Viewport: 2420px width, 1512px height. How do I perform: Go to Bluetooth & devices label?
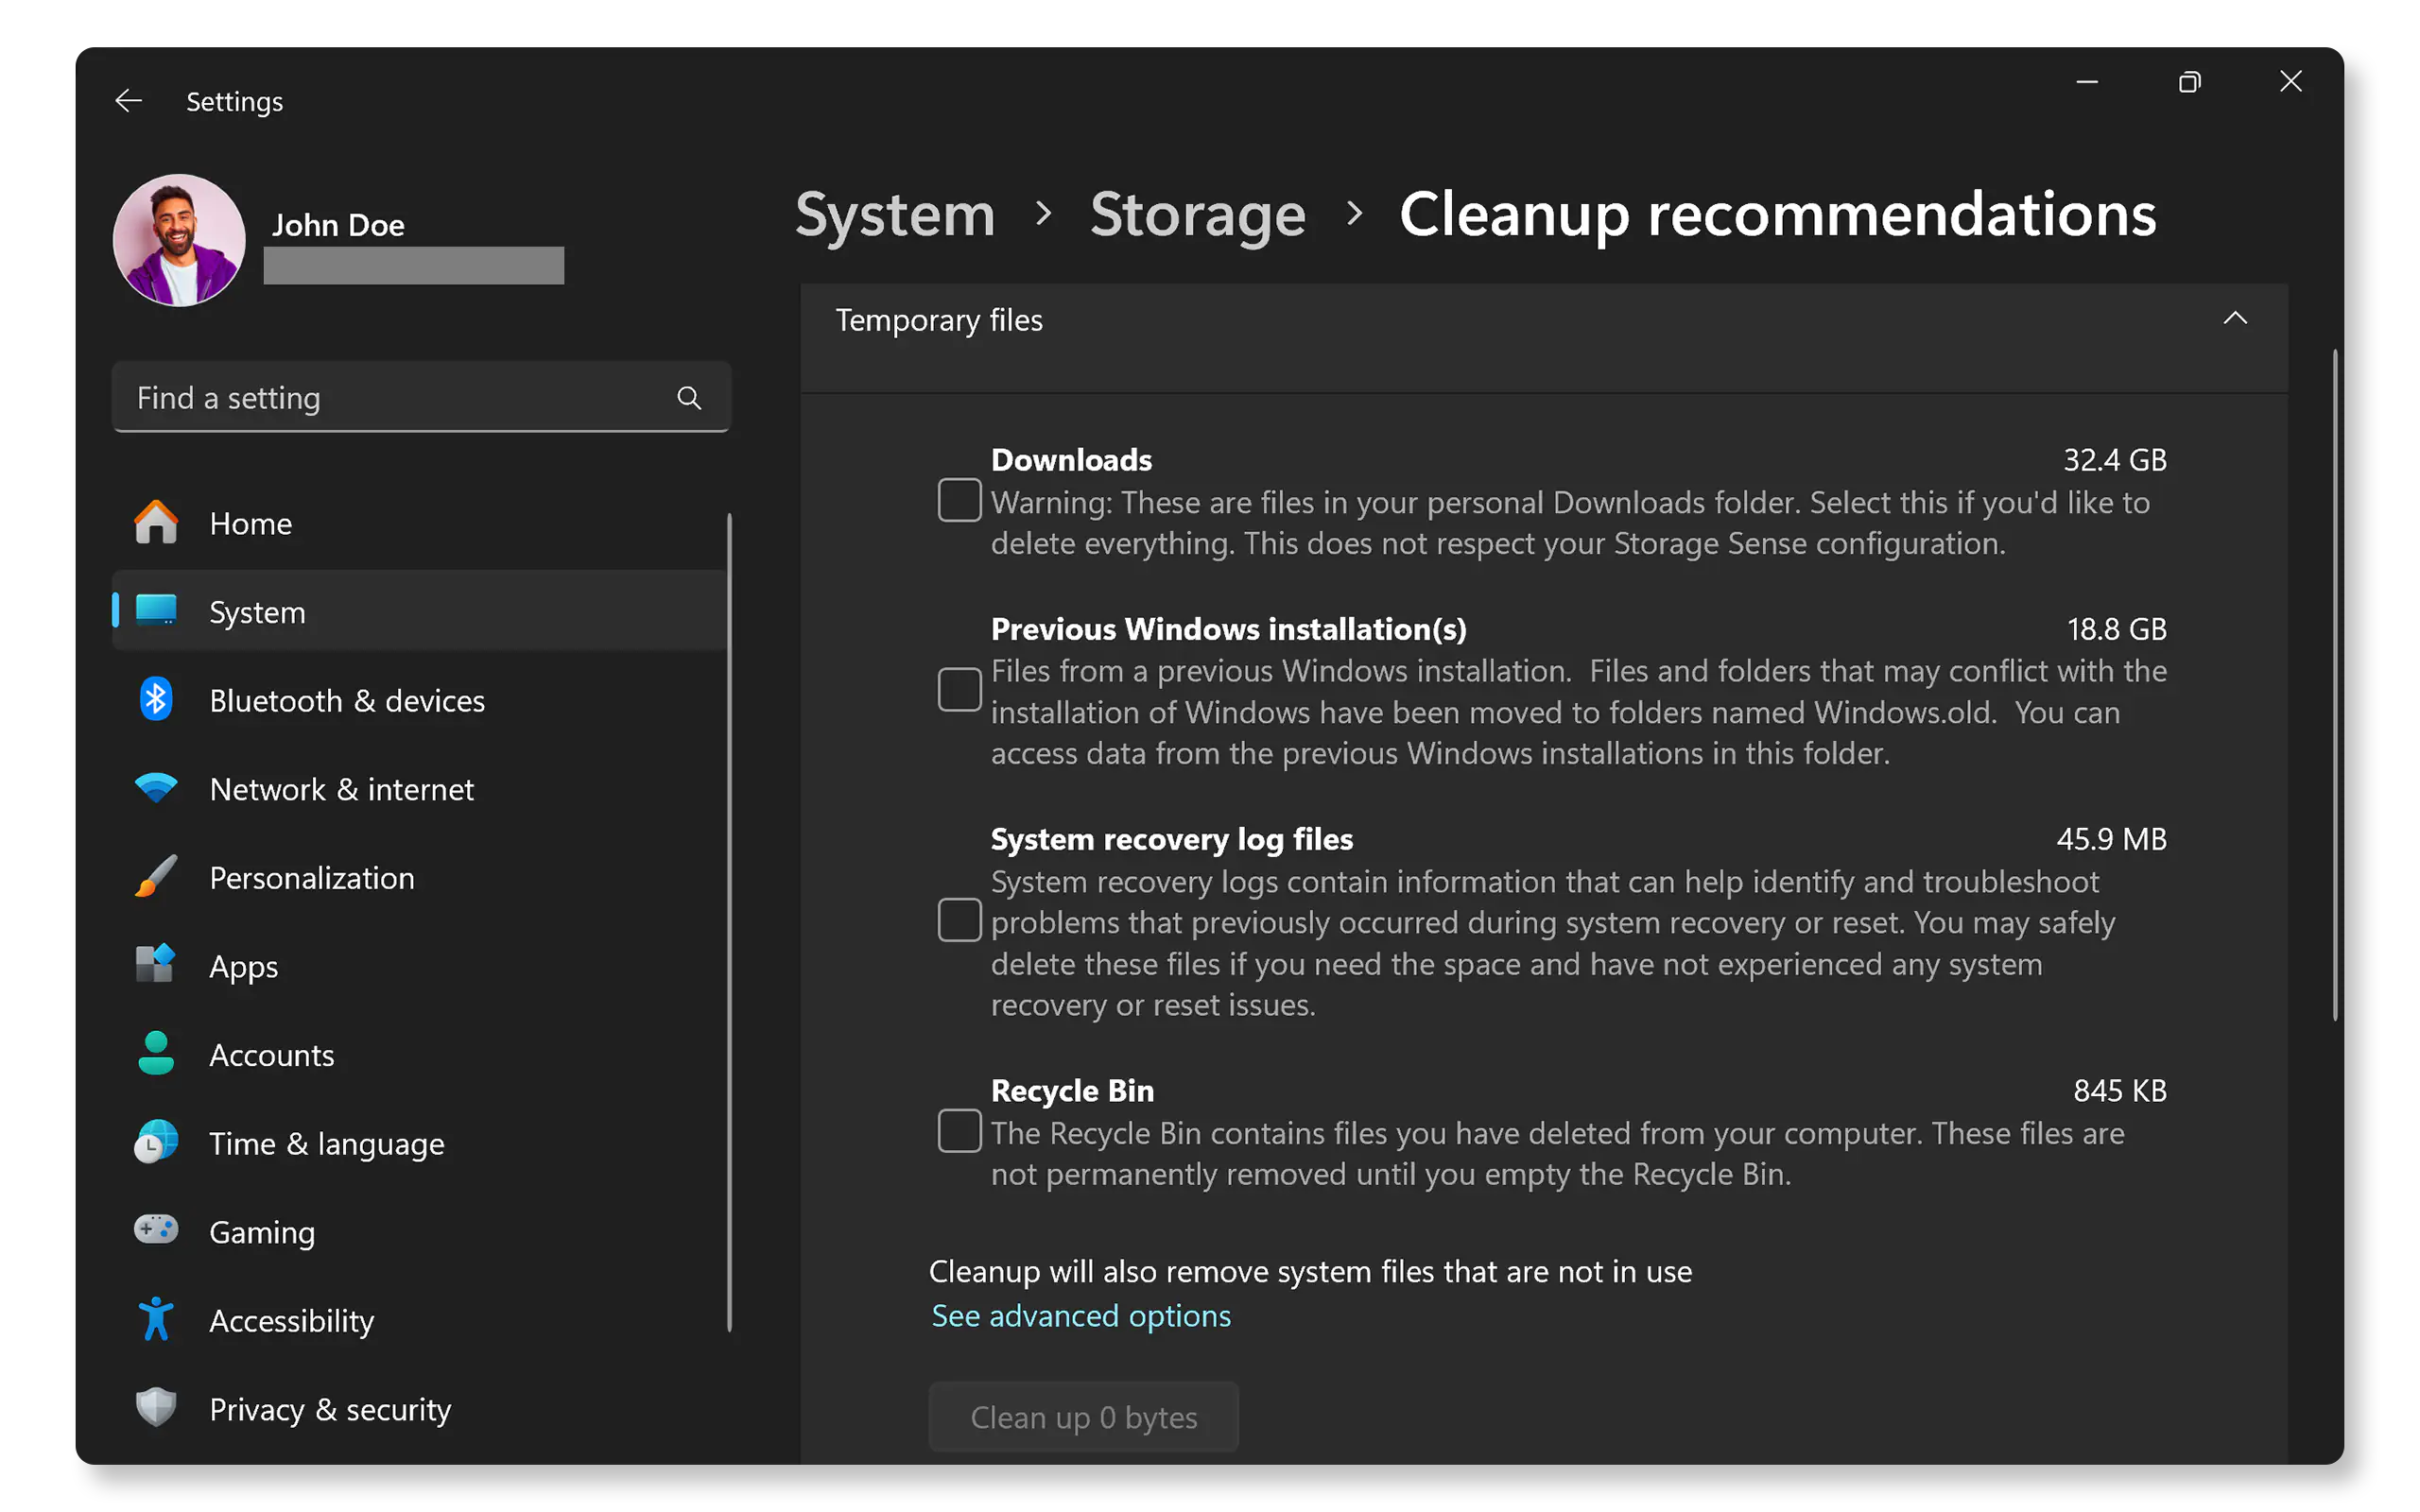[347, 700]
